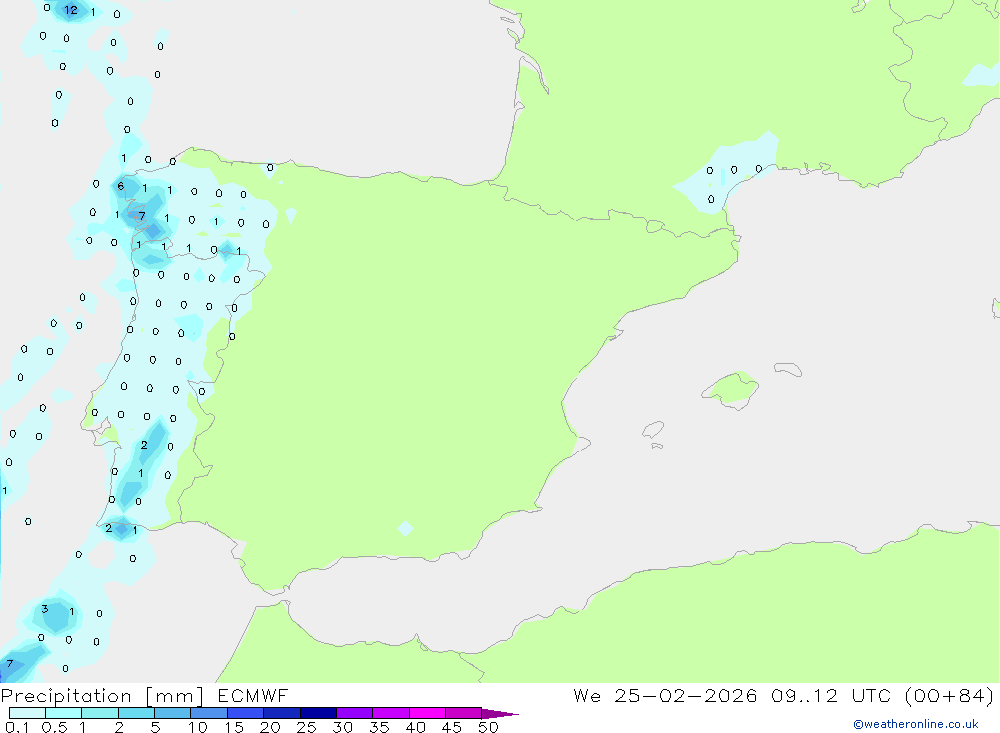Click the 40–45 mm magenta legend swatch
The width and height of the screenshot is (1000, 733).
(x=427, y=713)
